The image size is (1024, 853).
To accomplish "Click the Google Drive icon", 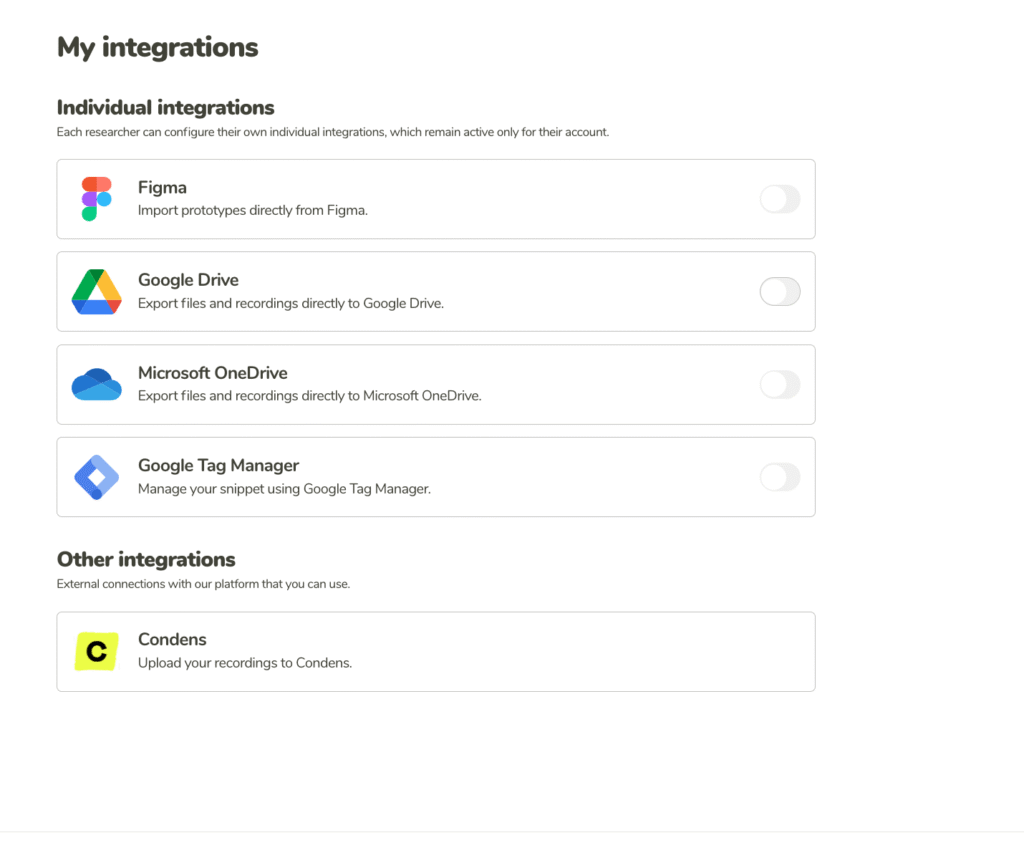I will pyautogui.click(x=96, y=291).
